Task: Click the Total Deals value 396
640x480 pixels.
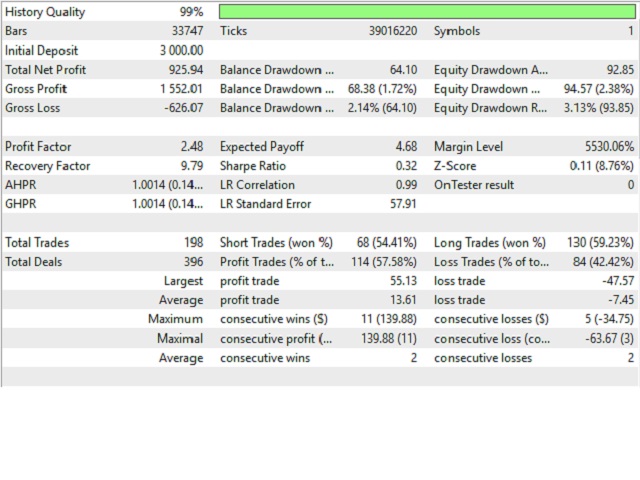Action: coord(192,262)
